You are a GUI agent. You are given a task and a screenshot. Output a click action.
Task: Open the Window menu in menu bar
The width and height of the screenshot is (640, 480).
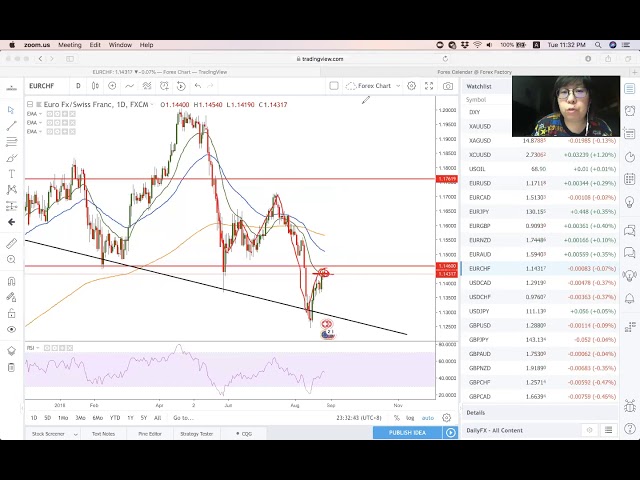(x=120, y=45)
